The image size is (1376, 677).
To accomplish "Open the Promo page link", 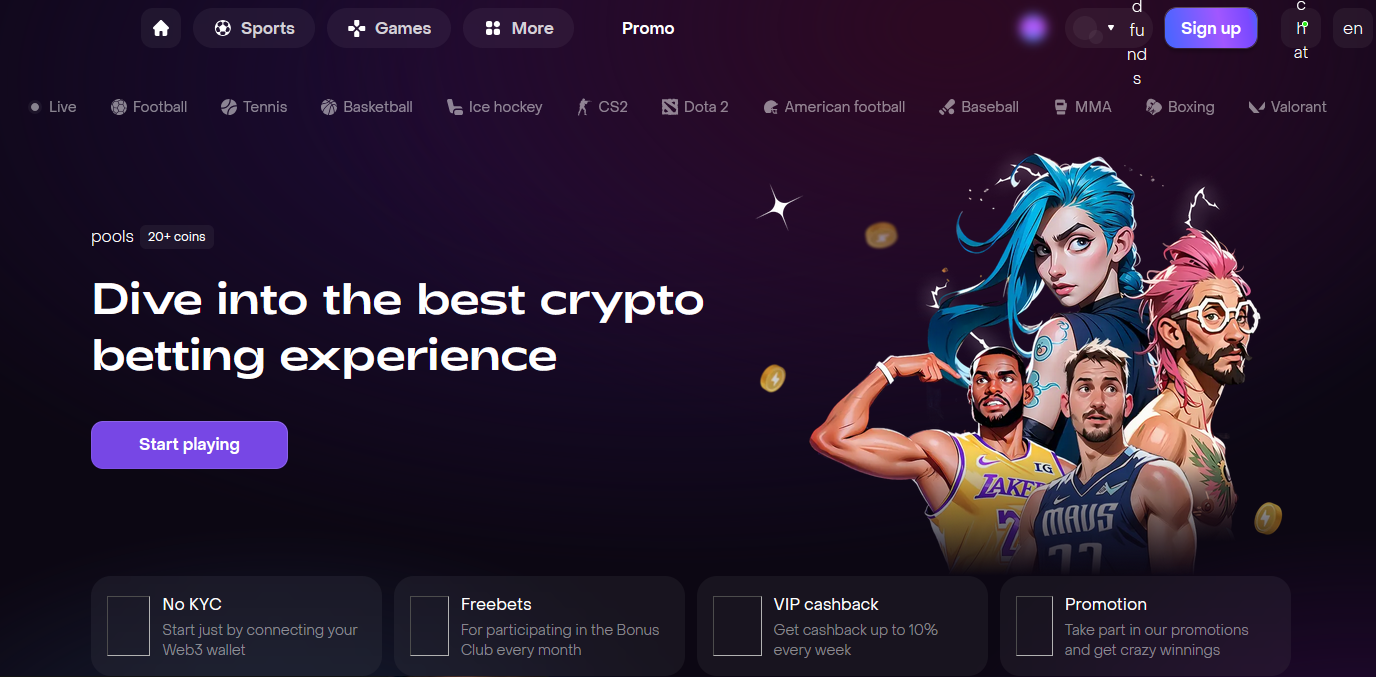I will pyautogui.click(x=648, y=28).
